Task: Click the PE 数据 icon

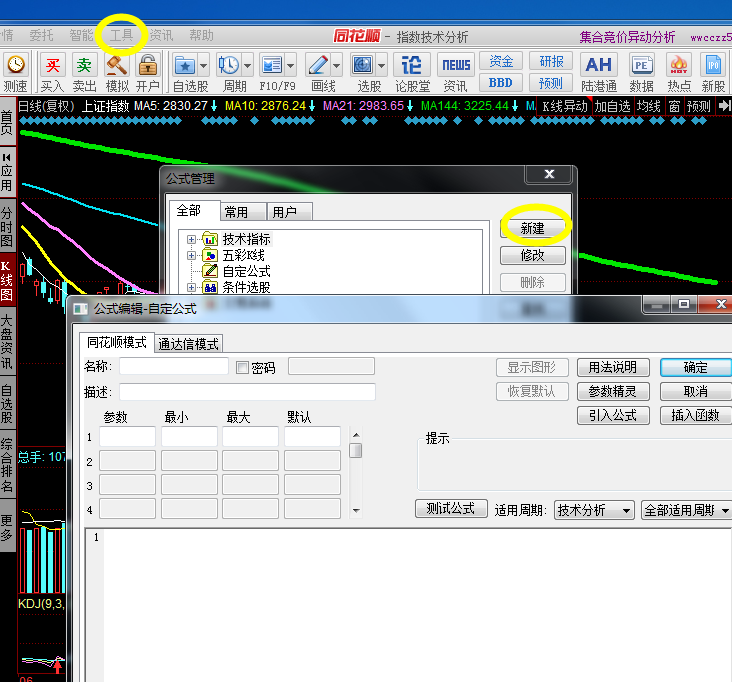Action: pyautogui.click(x=641, y=65)
